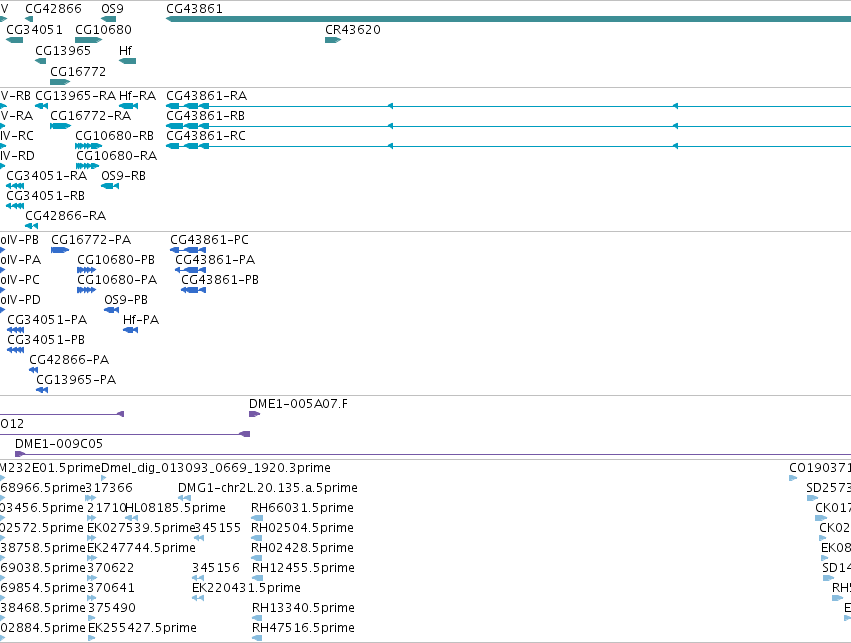This screenshot has height=643, width=851.
Task: Select the OS9-RB transcript label
Action: (123, 176)
